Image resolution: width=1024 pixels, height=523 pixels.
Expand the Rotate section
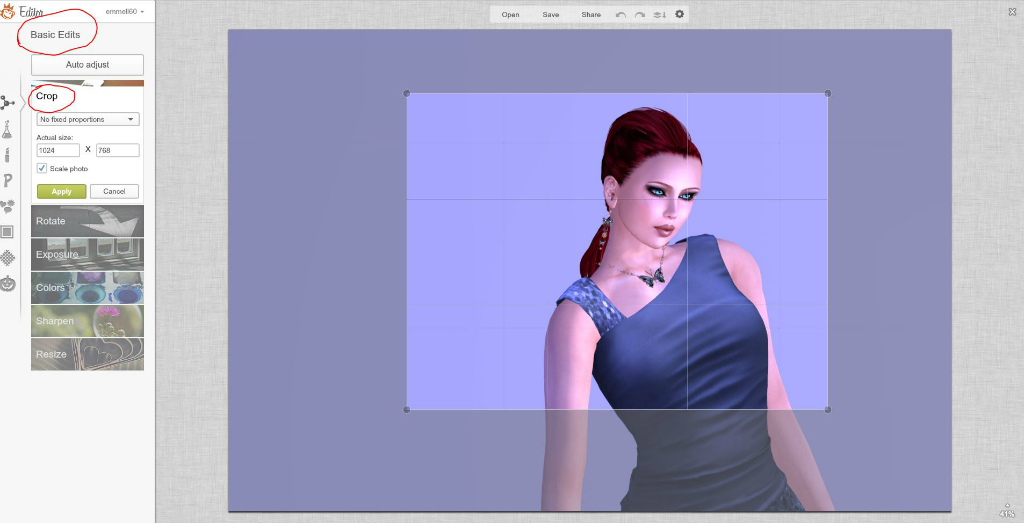[87, 221]
